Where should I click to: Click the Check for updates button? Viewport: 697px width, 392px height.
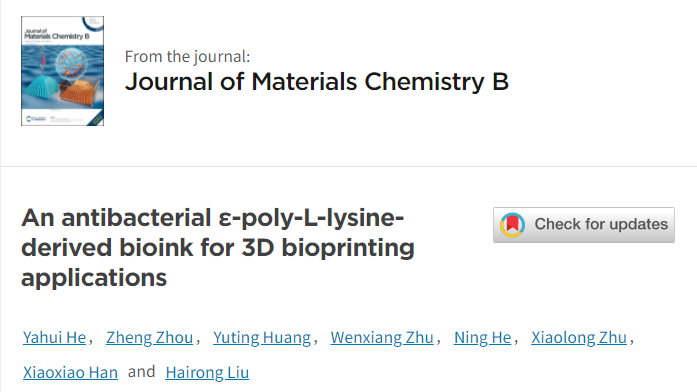[584, 224]
